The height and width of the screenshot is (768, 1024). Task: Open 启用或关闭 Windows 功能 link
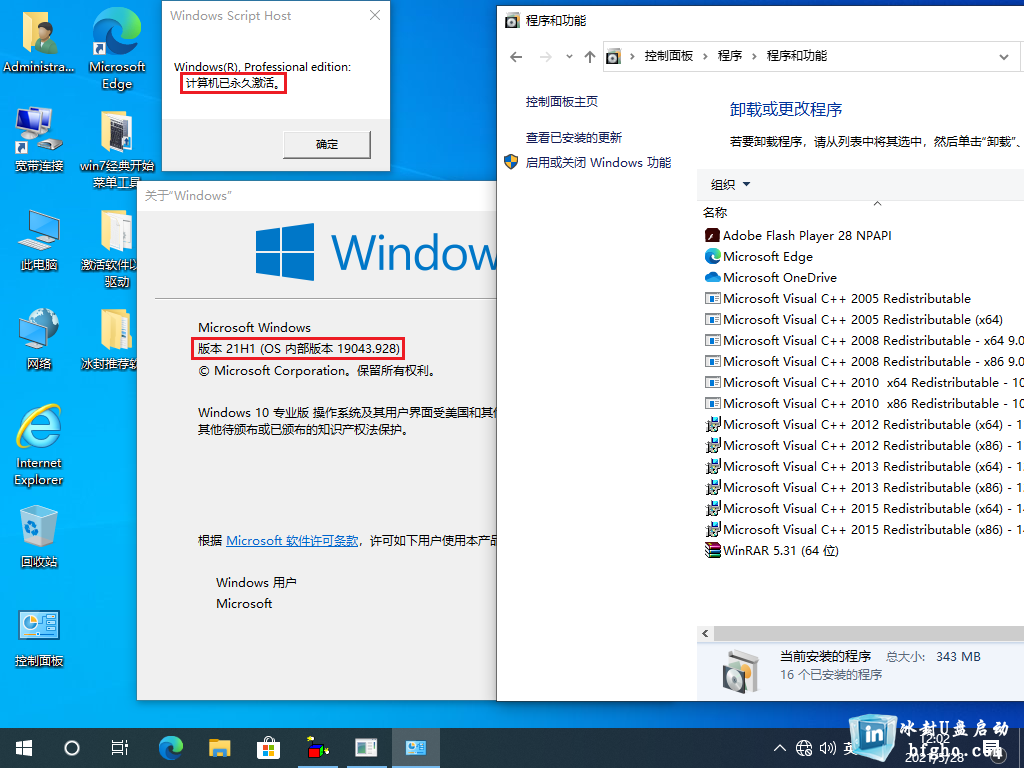click(x=598, y=162)
